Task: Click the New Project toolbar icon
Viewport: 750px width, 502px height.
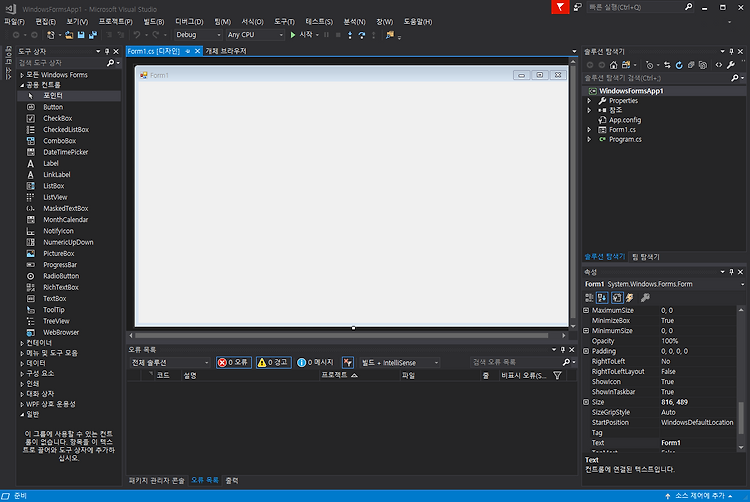Action: [50, 35]
